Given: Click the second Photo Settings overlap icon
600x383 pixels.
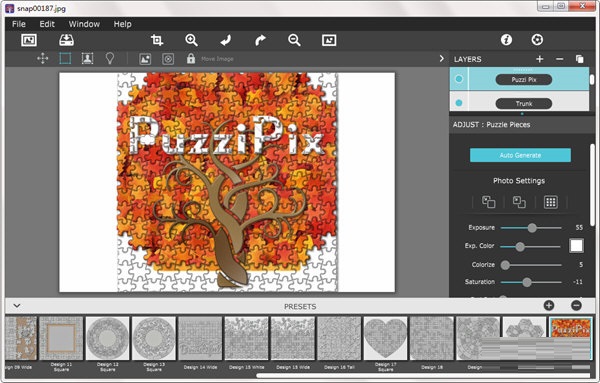Looking at the screenshot, I should point(519,202).
